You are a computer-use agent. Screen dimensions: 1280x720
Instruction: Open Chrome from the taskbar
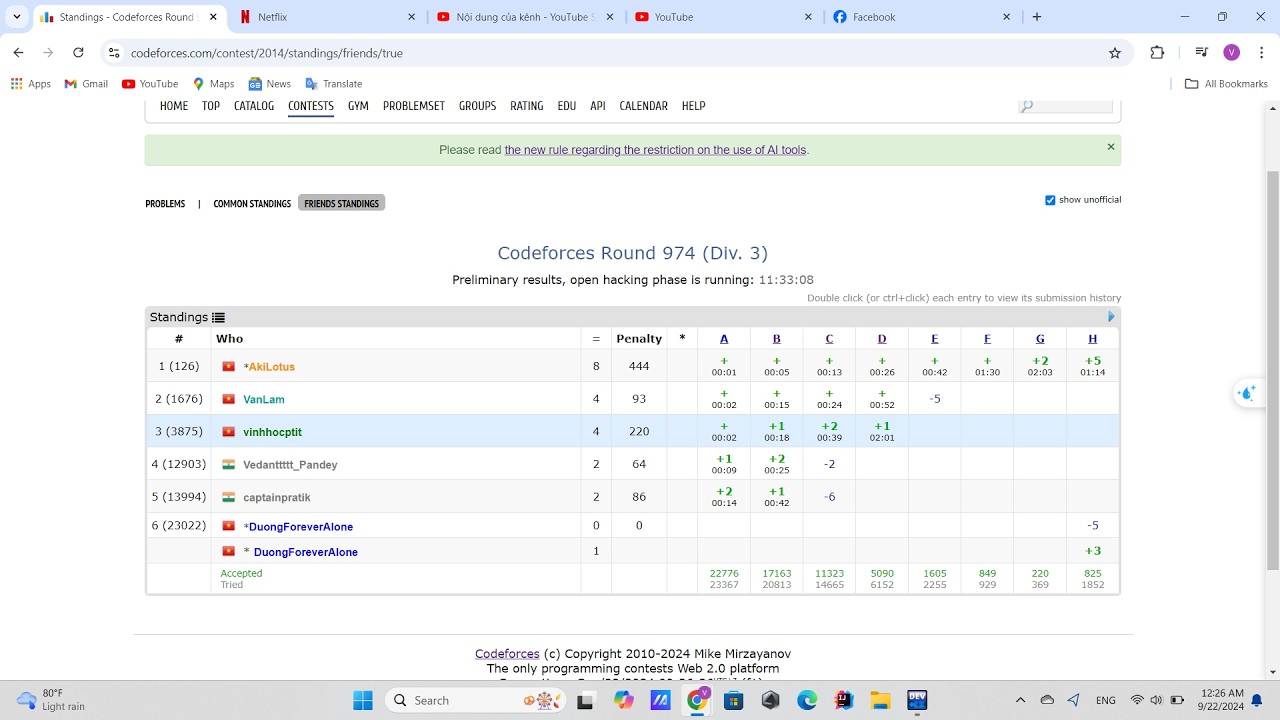[x=698, y=700]
